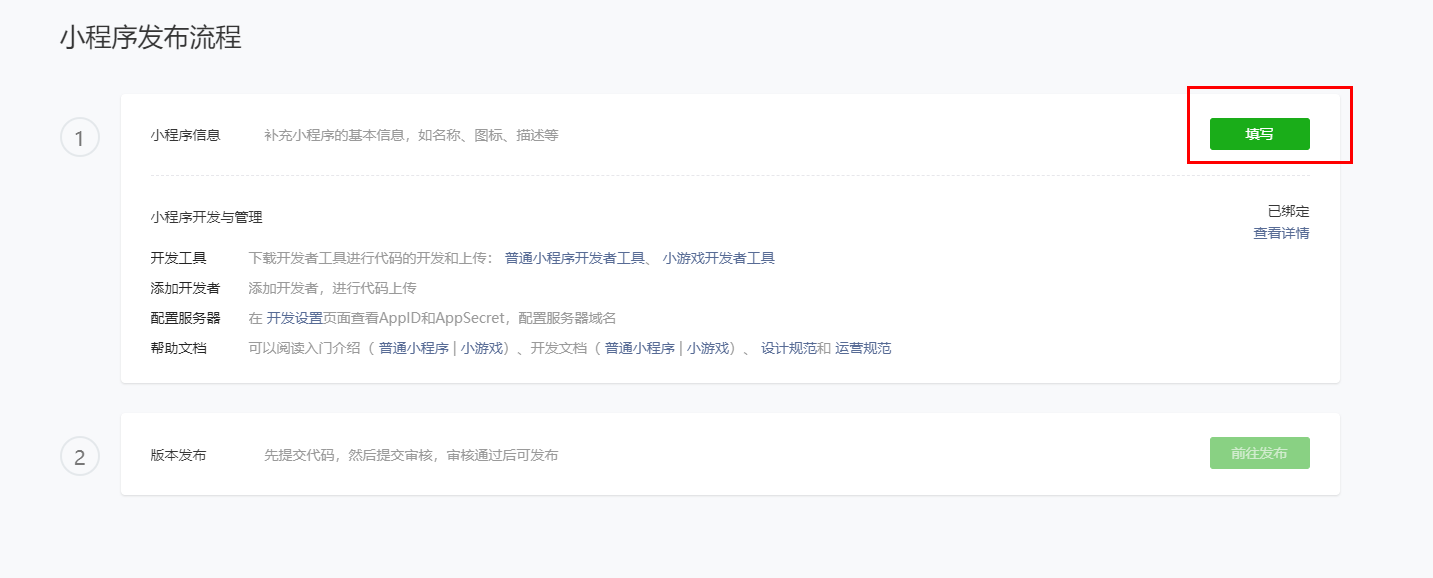Click the 前往发布 button
Viewport: 1433px width, 578px height.
(x=1259, y=453)
